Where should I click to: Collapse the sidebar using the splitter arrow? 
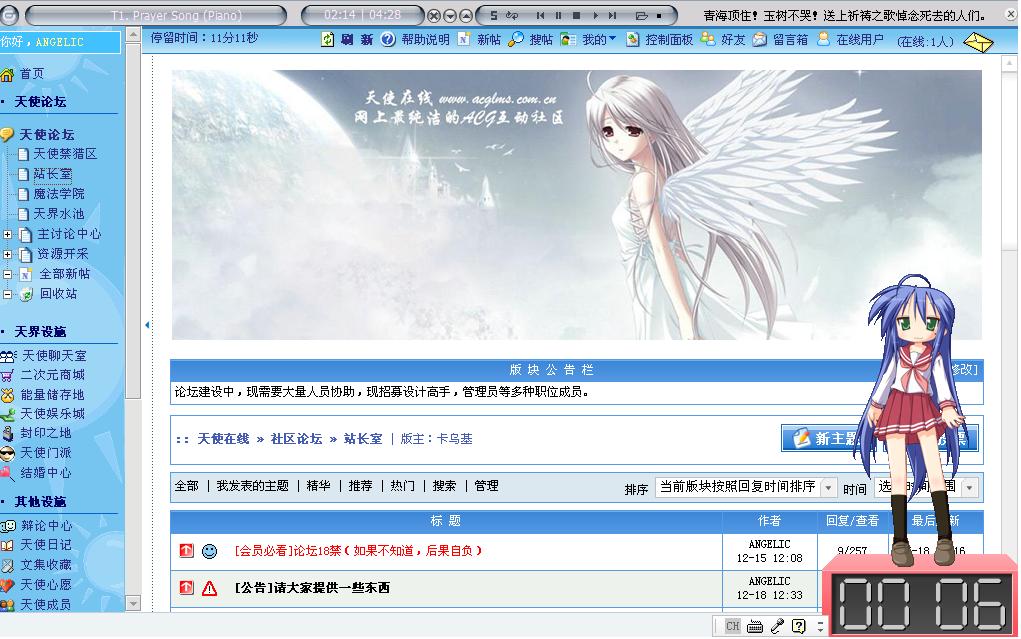(147, 324)
